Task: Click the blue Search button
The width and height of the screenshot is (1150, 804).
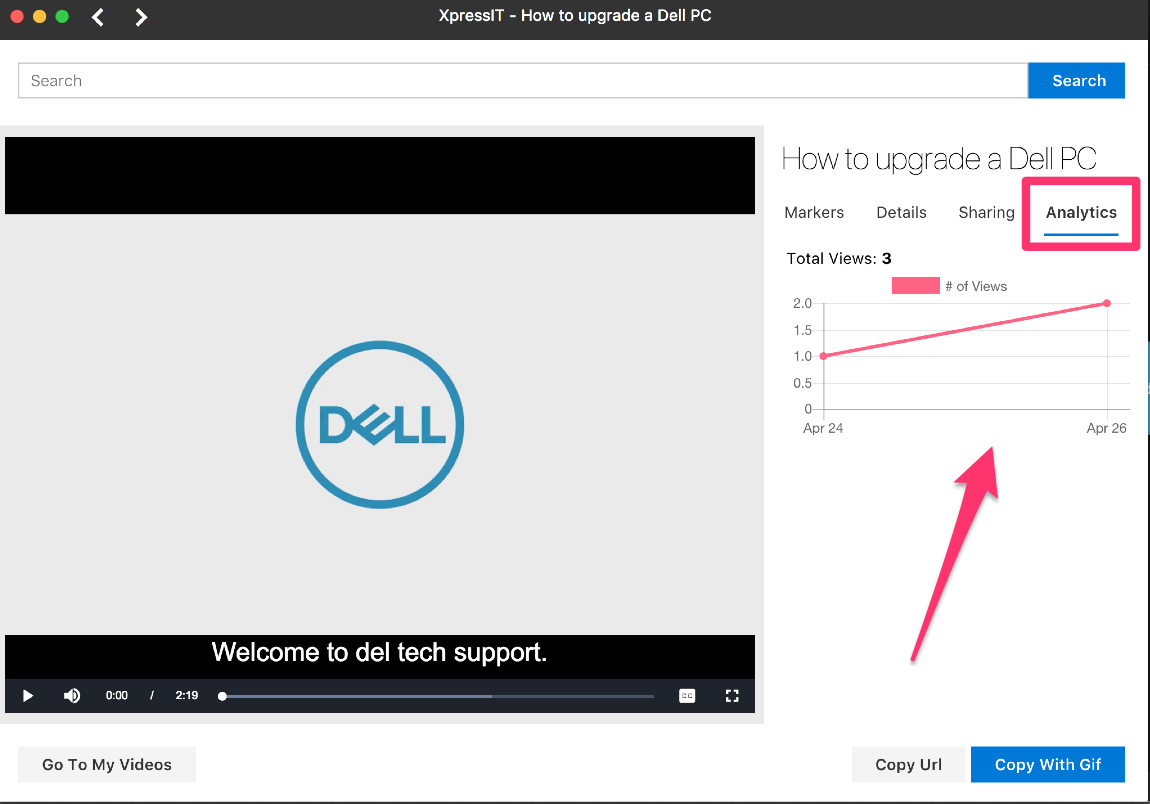Action: (x=1077, y=81)
